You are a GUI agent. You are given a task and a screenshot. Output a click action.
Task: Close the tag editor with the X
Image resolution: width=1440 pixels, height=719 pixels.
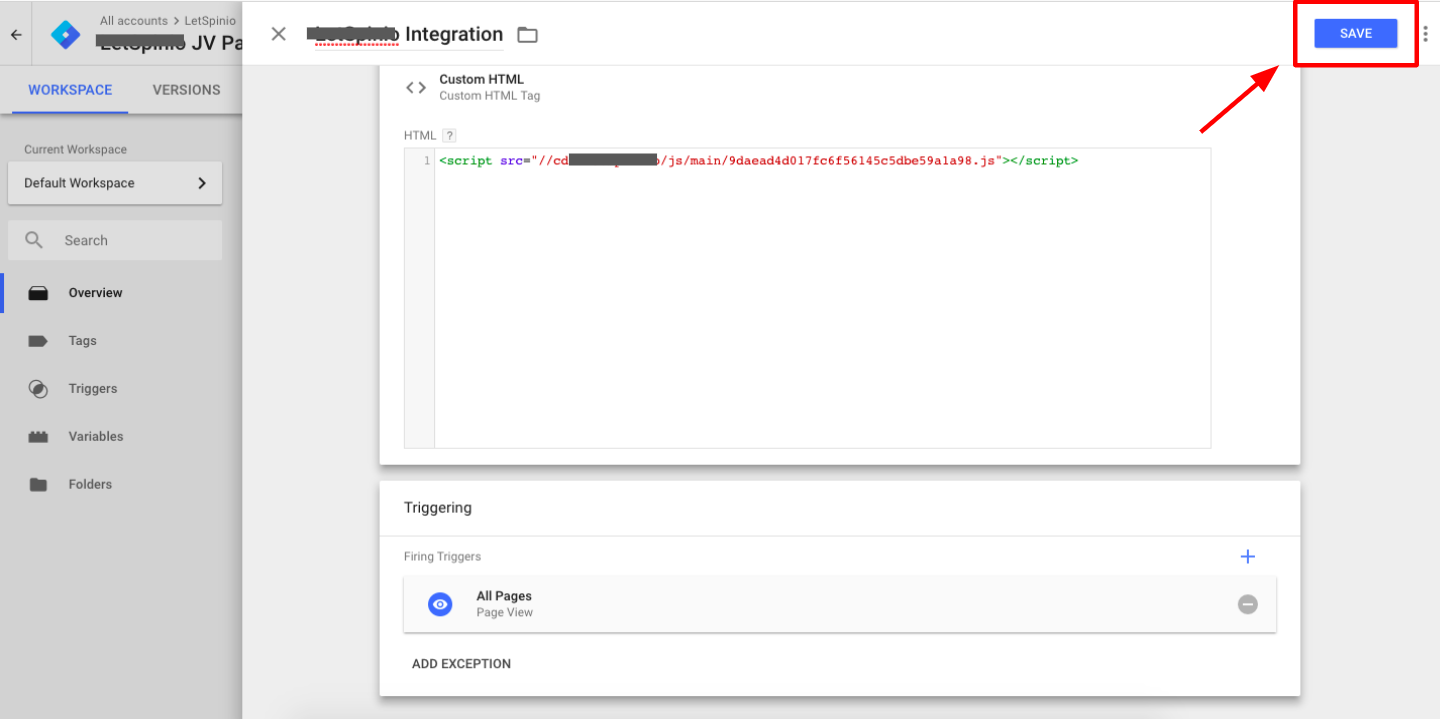tap(279, 34)
